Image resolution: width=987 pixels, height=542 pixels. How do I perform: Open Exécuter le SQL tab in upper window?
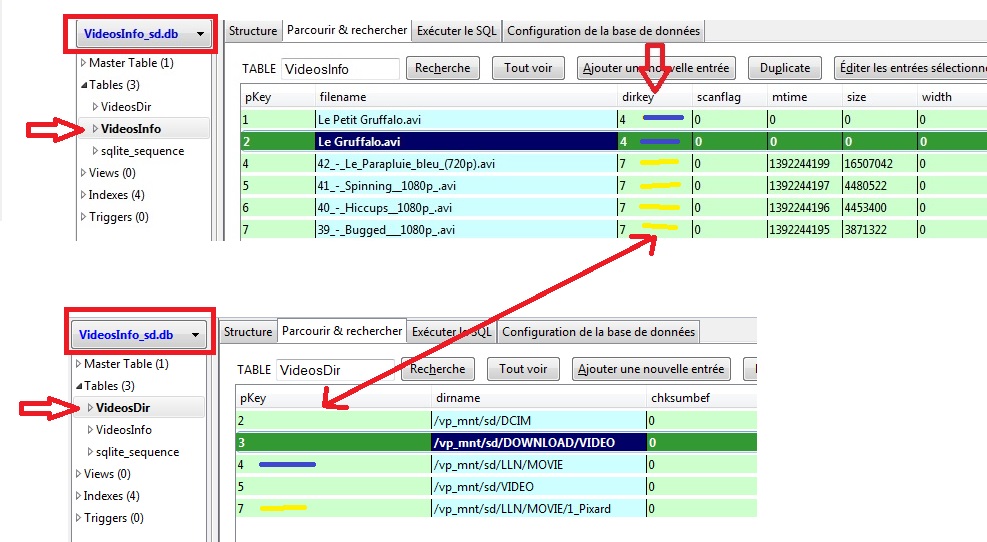click(457, 31)
